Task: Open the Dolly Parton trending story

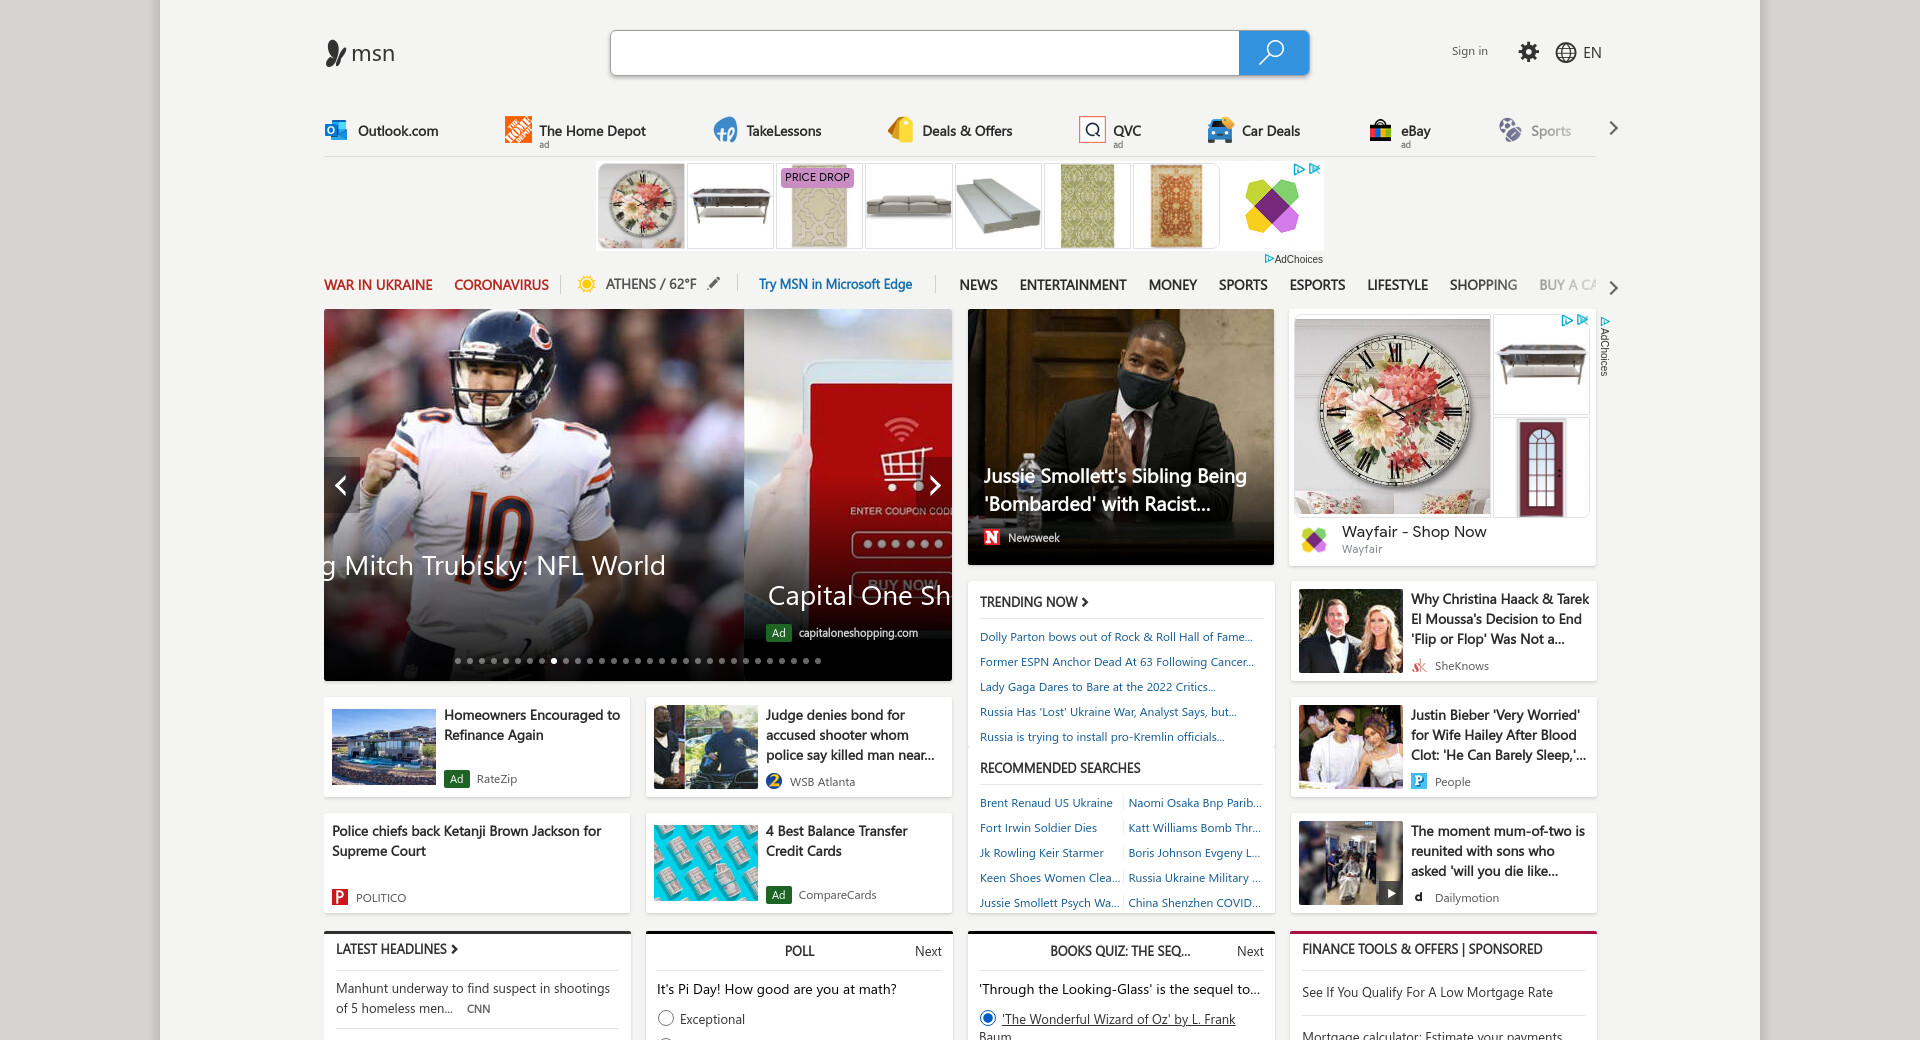Action: [1116, 637]
